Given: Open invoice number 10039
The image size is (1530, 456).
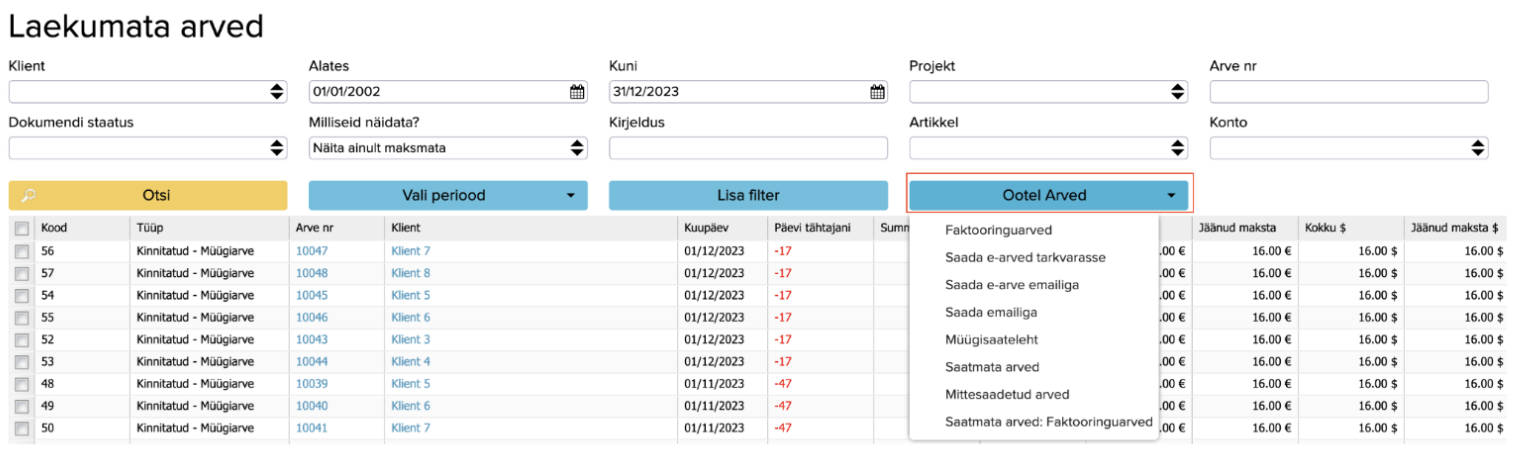Looking at the screenshot, I should point(312,384).
